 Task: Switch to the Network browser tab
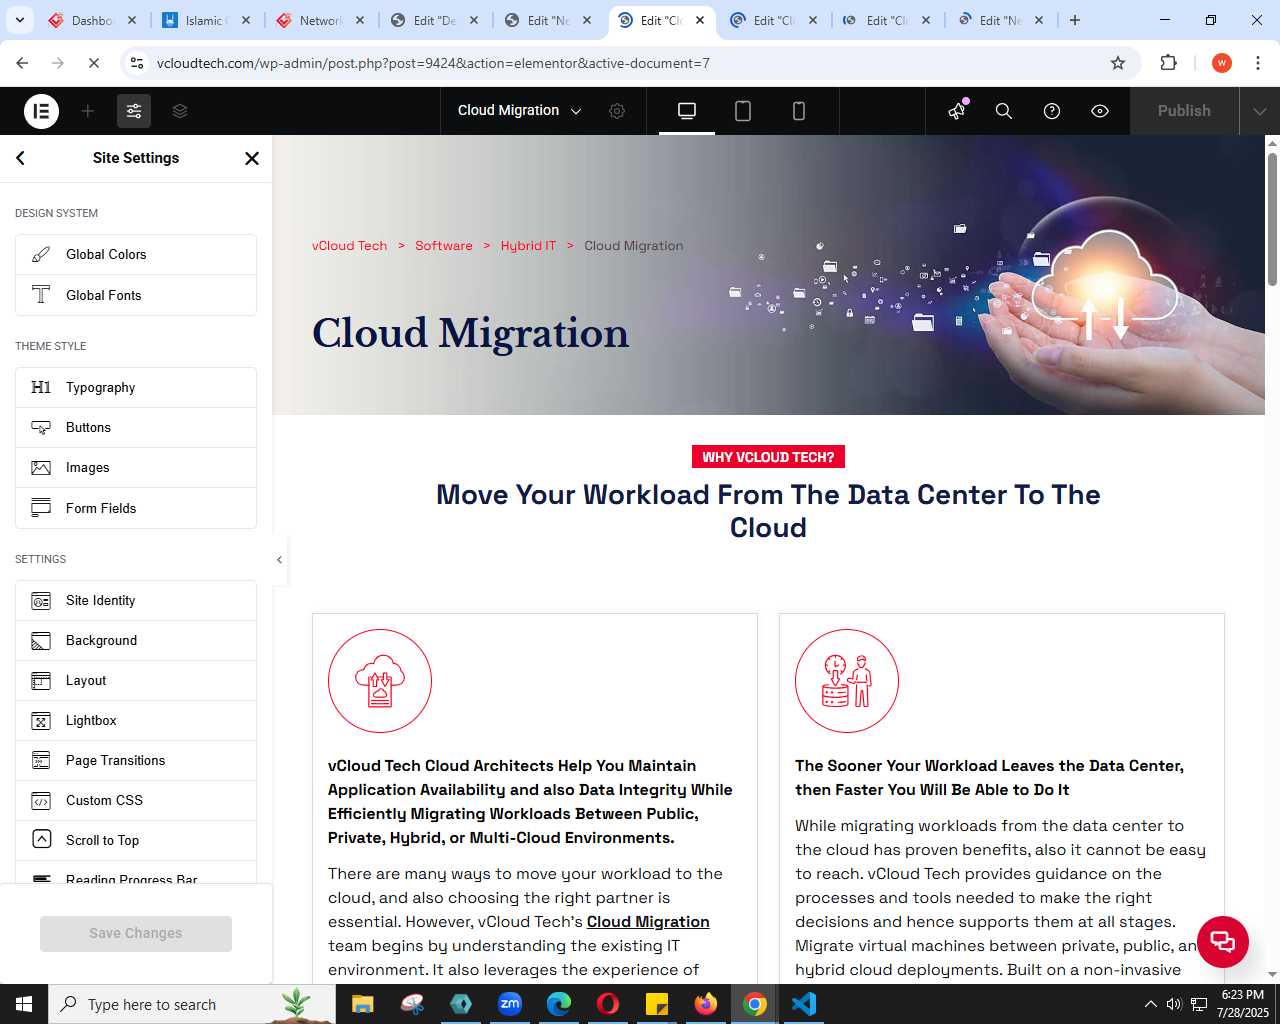click(x=322, y=20)
